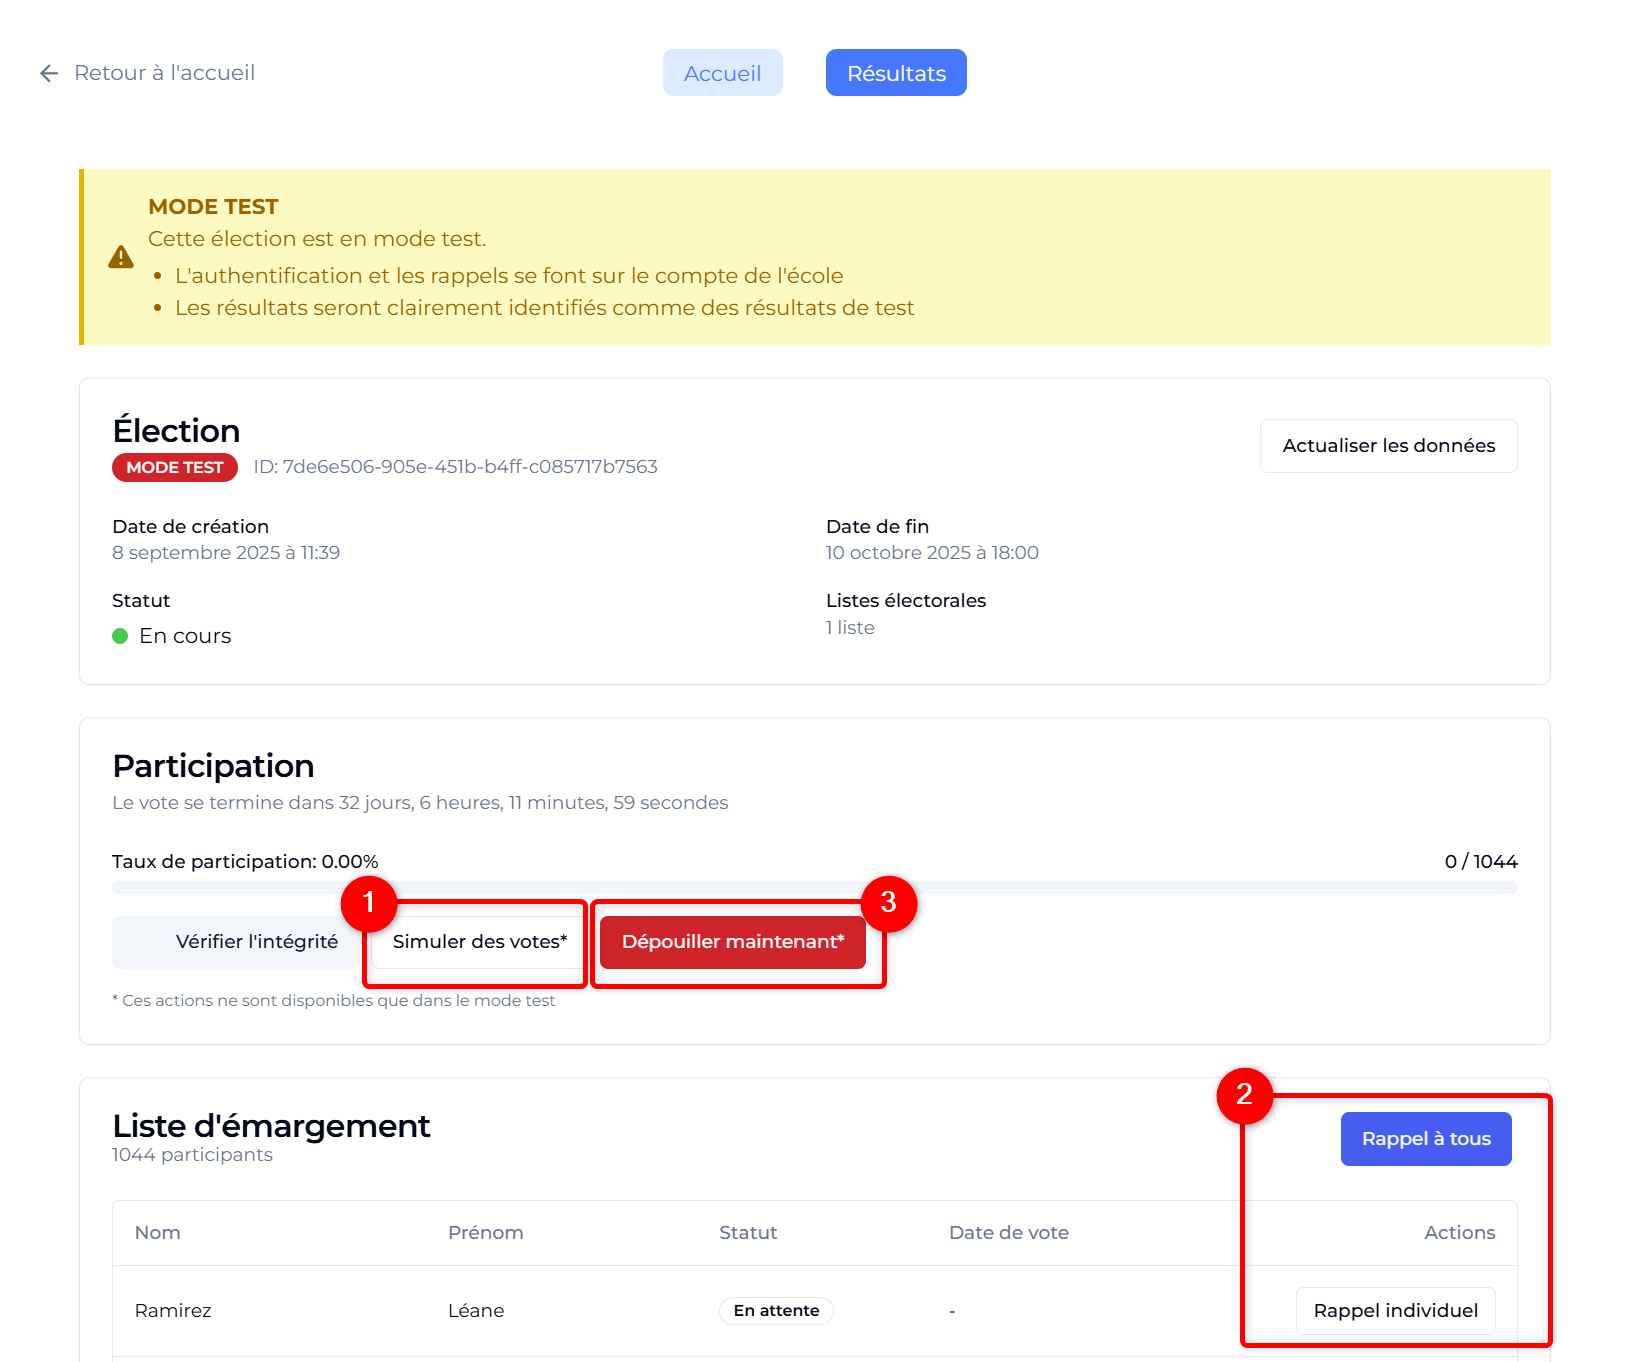Click the back arrow icon
Screen dimensions: 1628x1362
(48, 73)
